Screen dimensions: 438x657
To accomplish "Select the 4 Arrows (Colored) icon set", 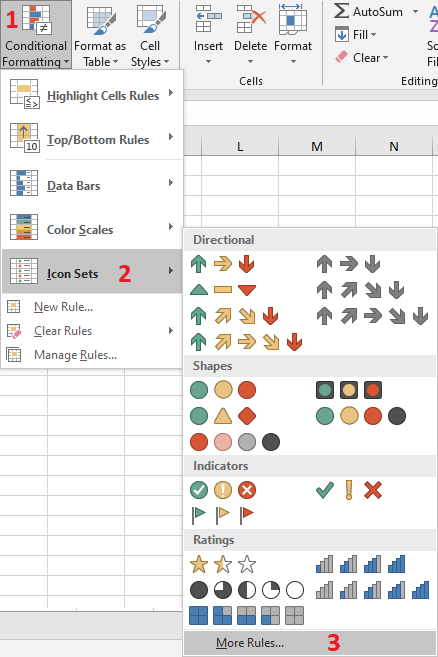I will pyautogui.click(x=234, y=316).
